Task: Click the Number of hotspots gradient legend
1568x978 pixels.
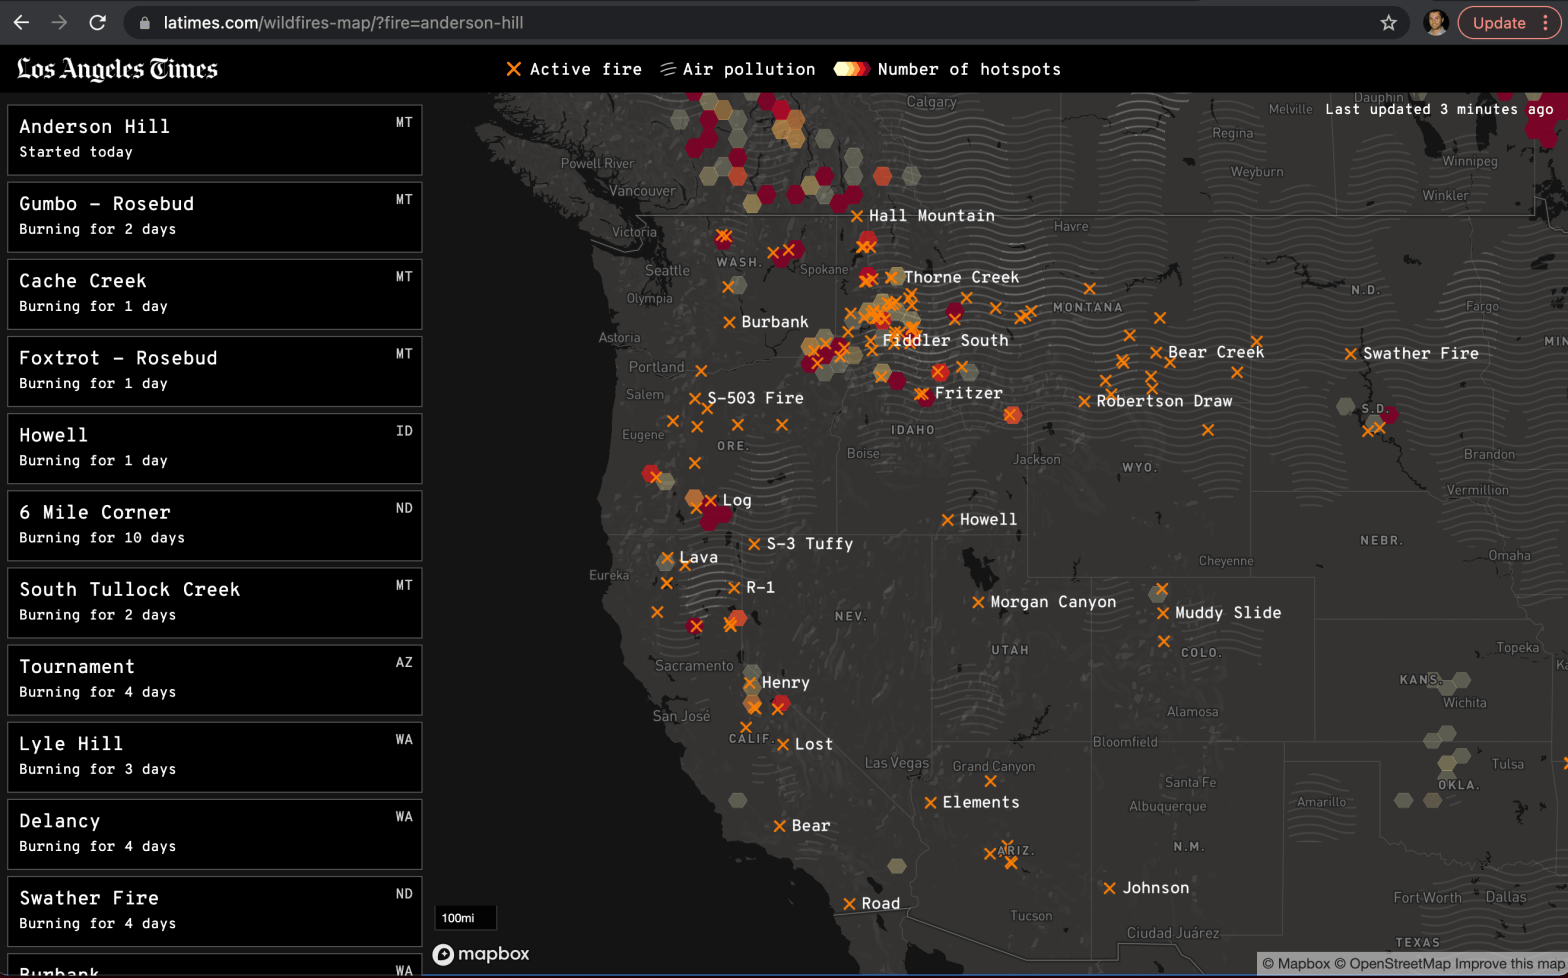Action: (851, 69)
